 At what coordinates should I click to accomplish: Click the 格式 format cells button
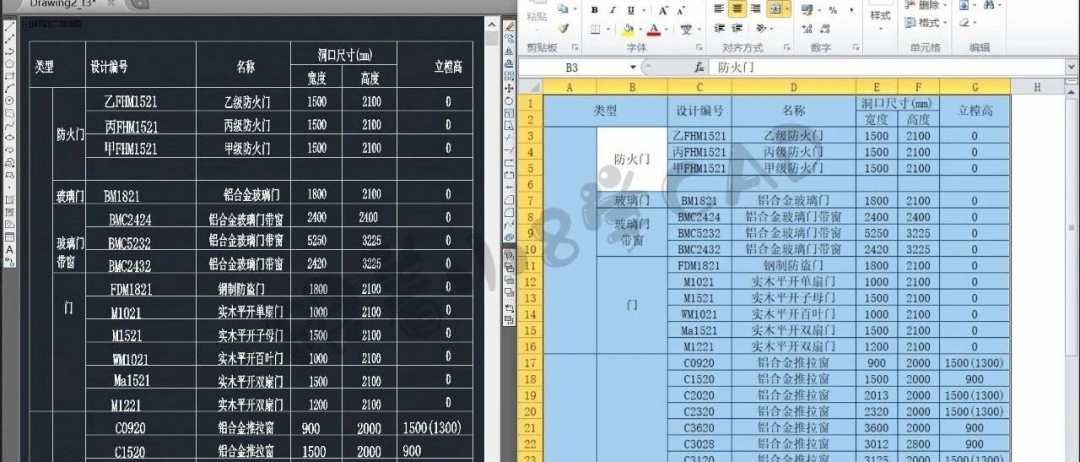(926, 23)
